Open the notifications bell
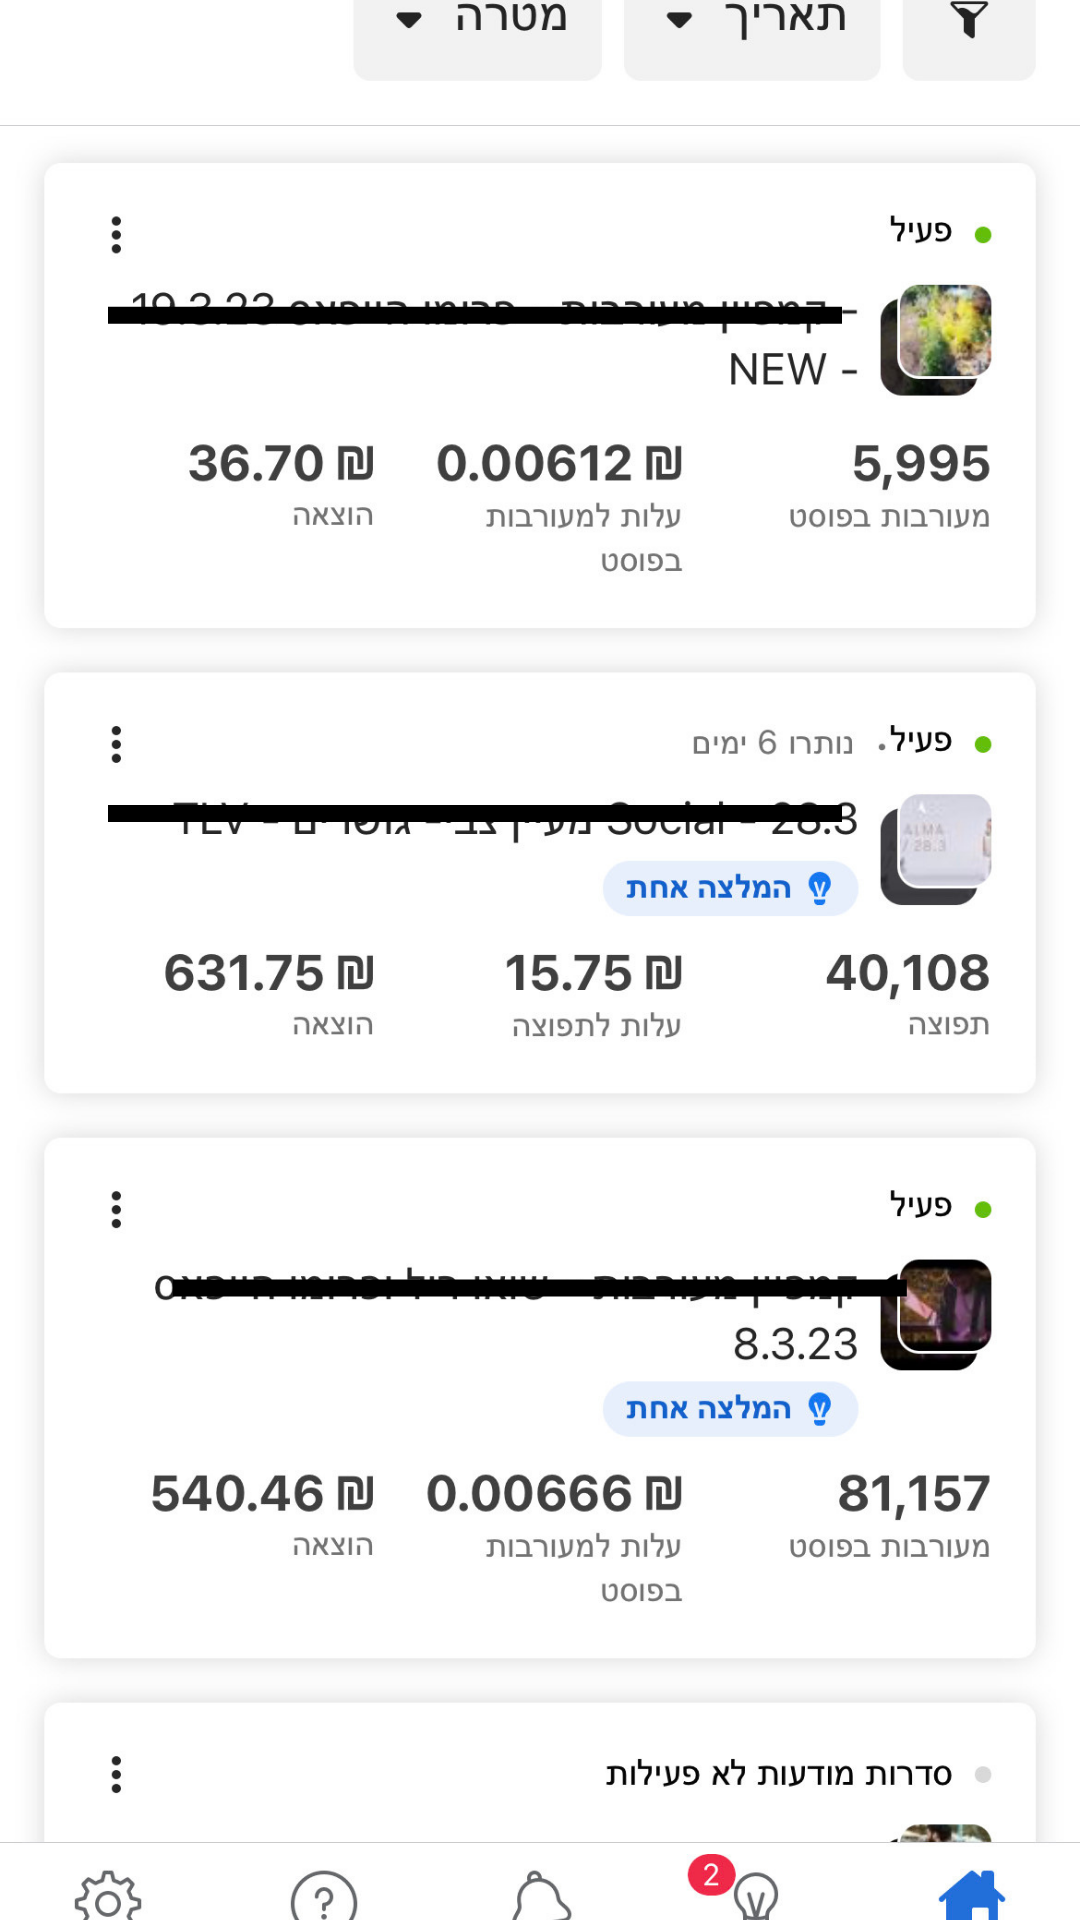This screenshot has width=1080, height=1920. [541, 1895]
